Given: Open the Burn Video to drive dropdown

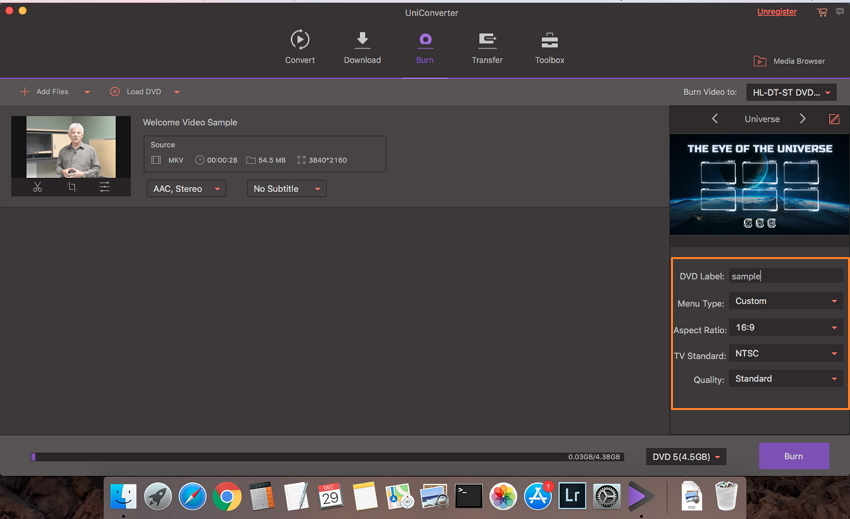Looking at the screenshot, I should (x=791, y=92).
